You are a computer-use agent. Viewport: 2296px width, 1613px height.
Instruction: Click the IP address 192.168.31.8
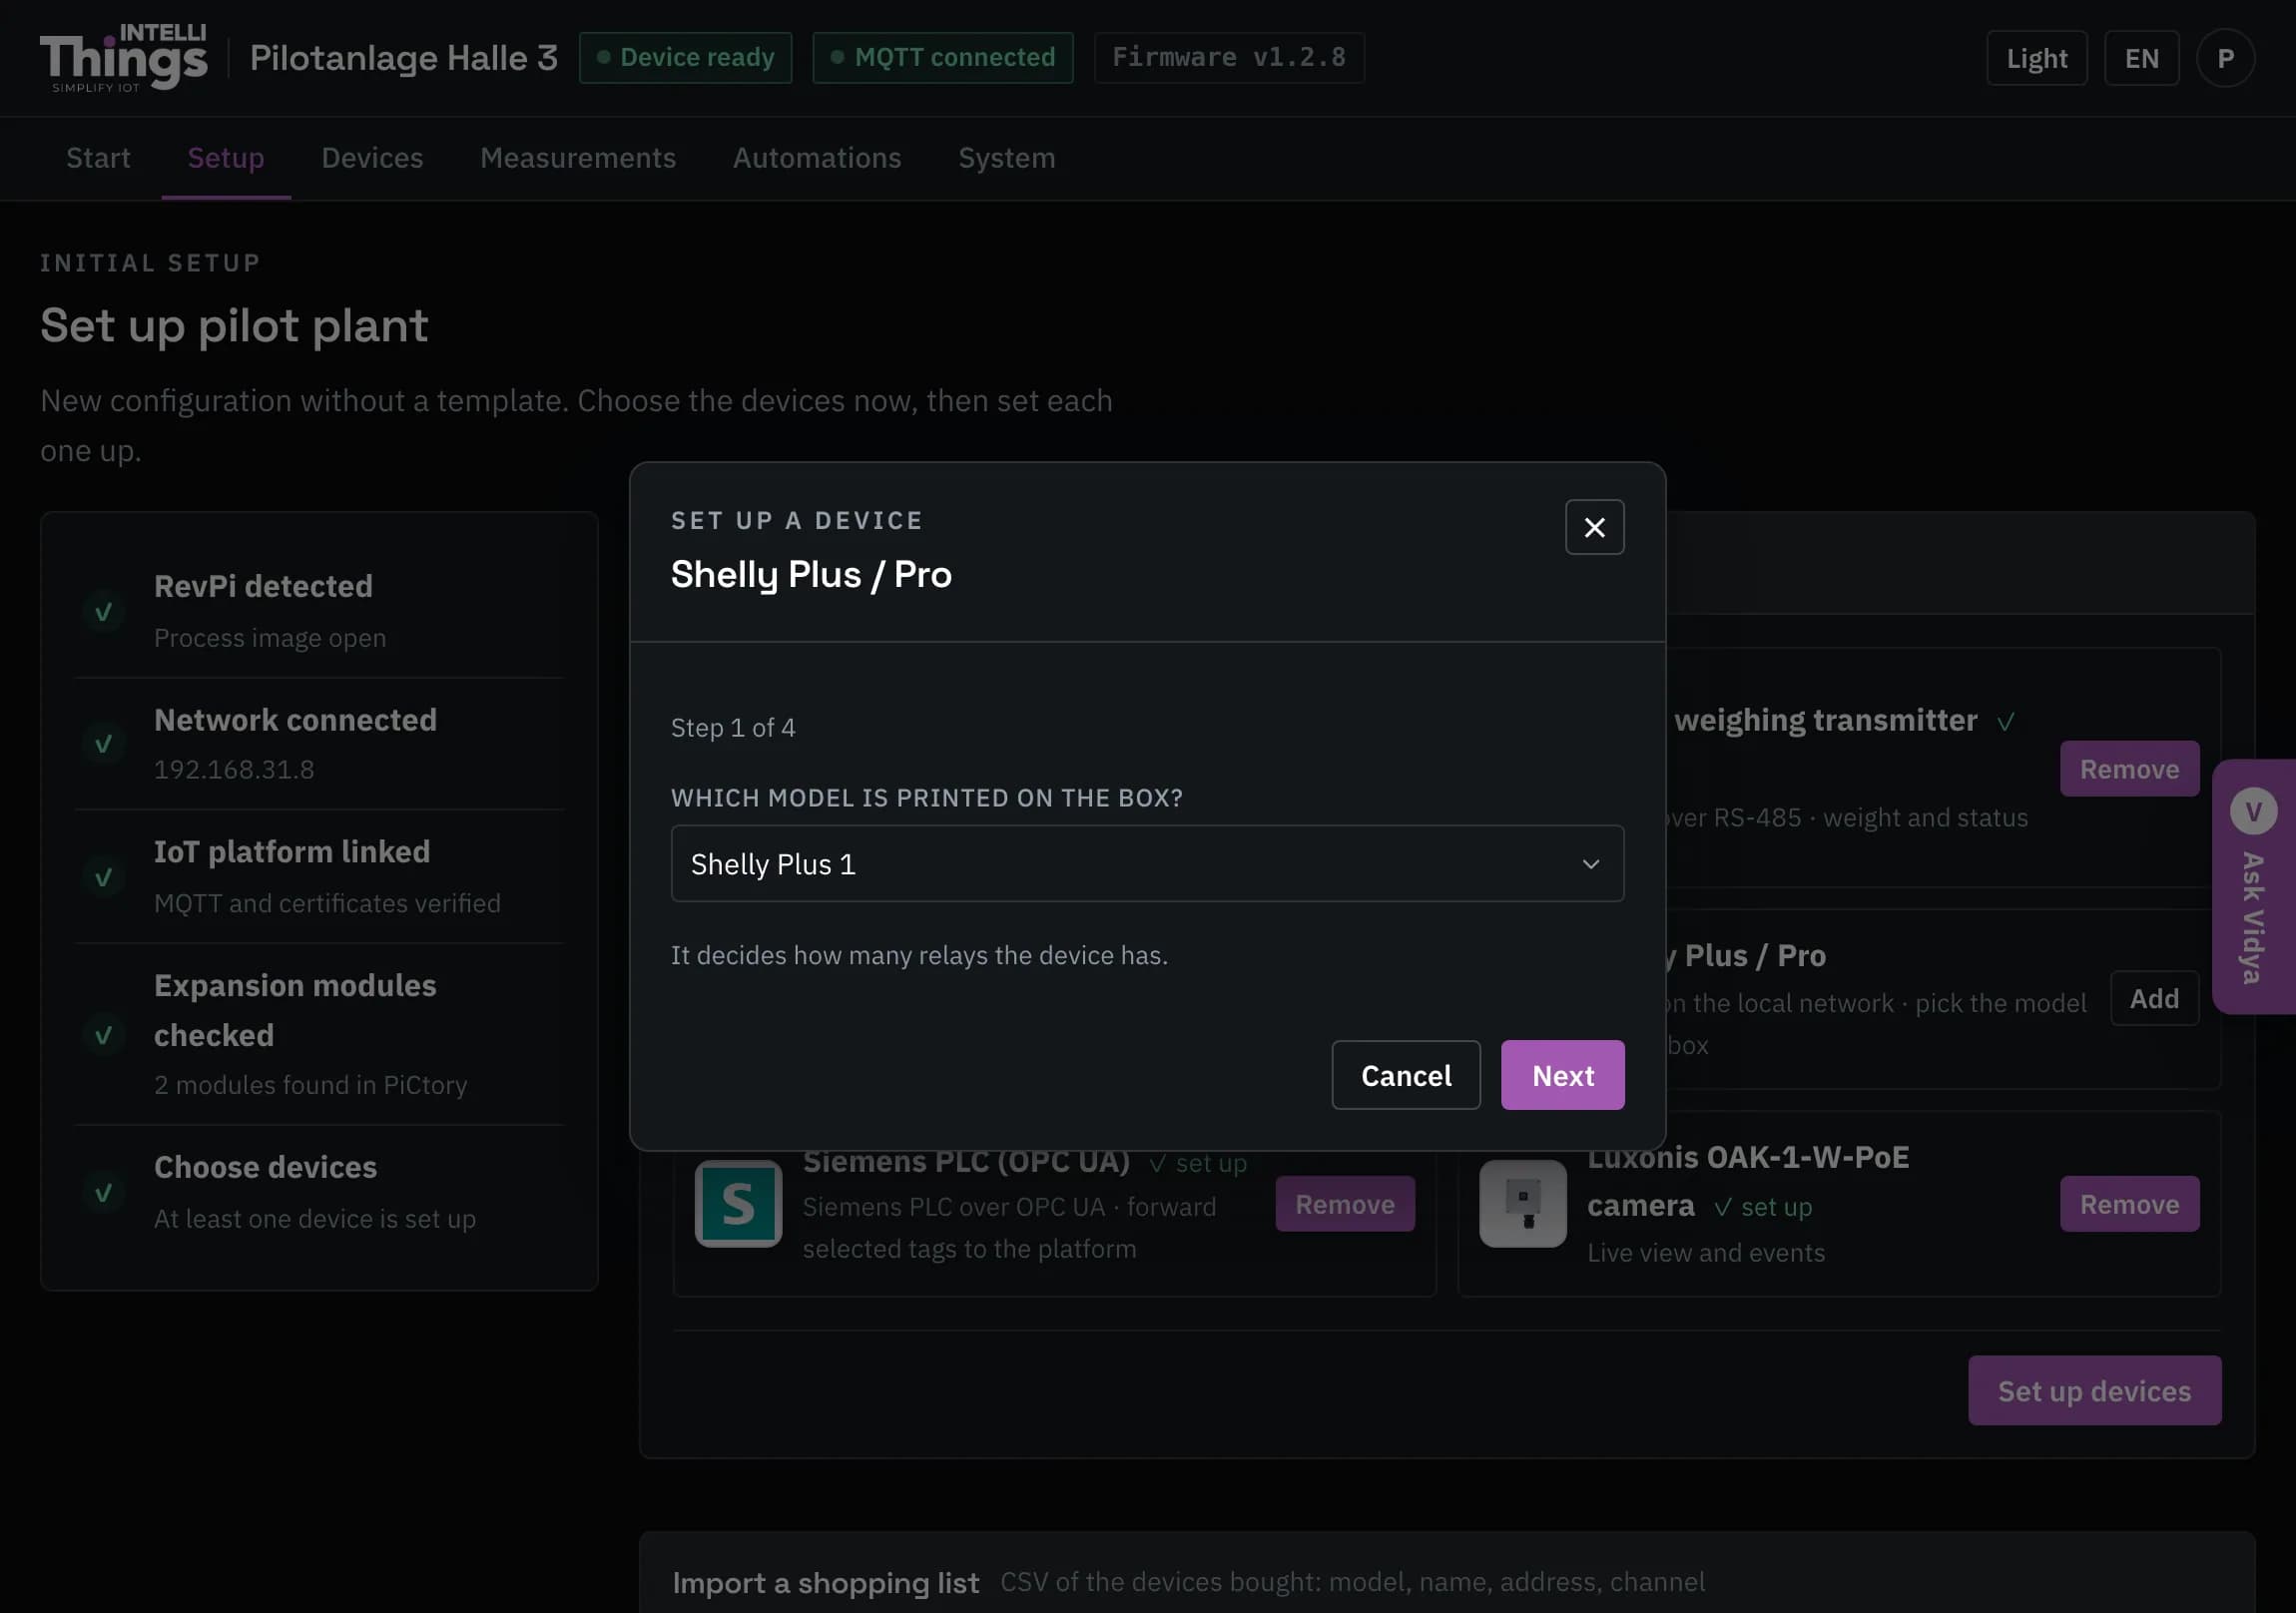click(234, 770)
